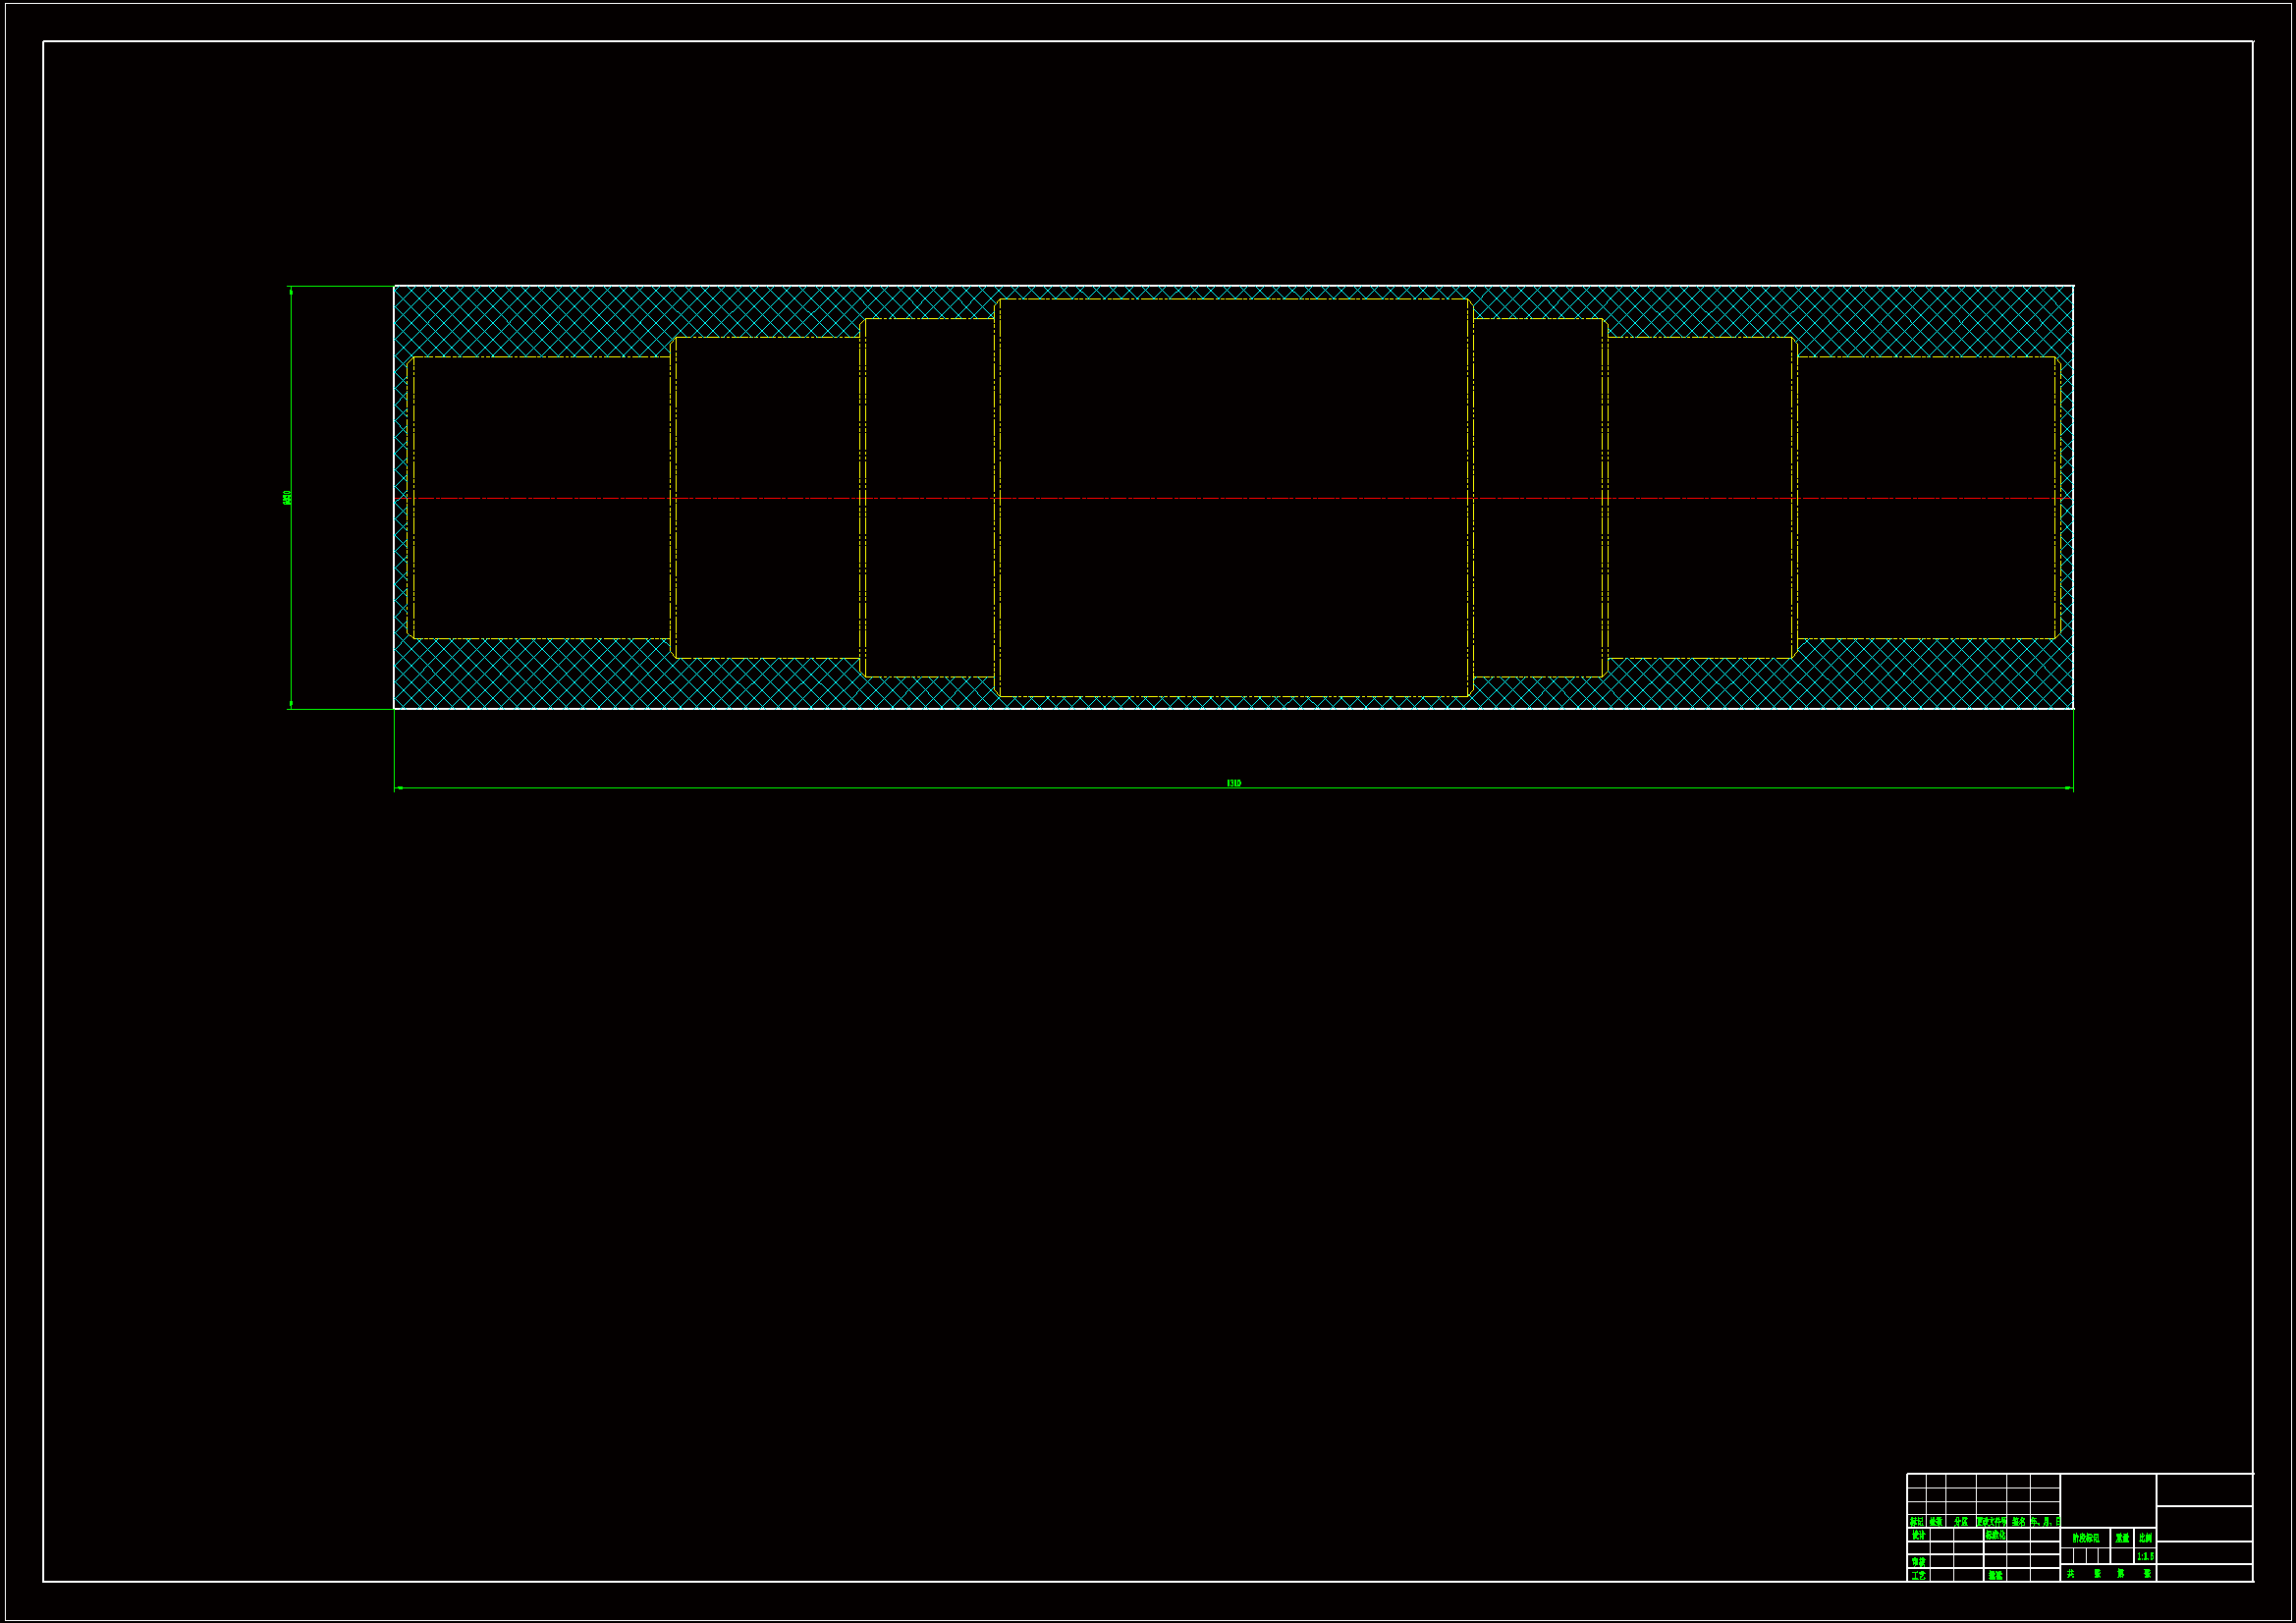Click the 工艺 process label in title block

1918,1575
